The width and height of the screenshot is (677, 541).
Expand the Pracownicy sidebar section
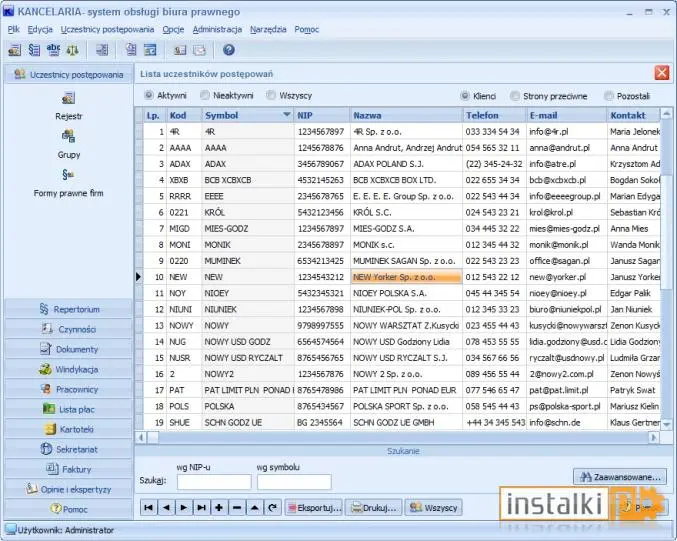[68, 389]
